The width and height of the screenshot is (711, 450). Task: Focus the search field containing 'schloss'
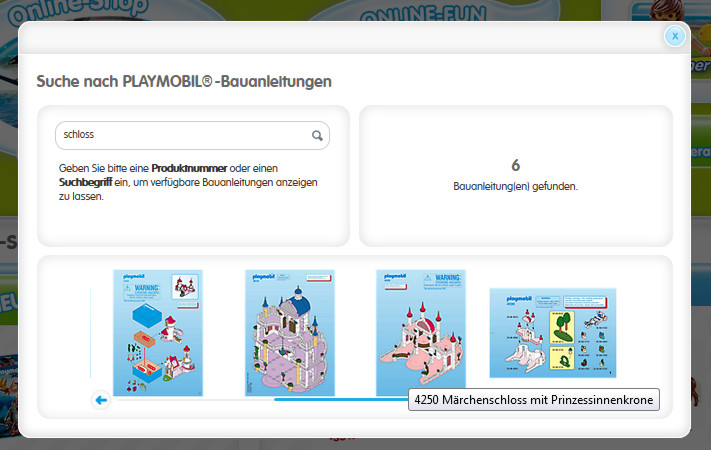coord(180,135)
